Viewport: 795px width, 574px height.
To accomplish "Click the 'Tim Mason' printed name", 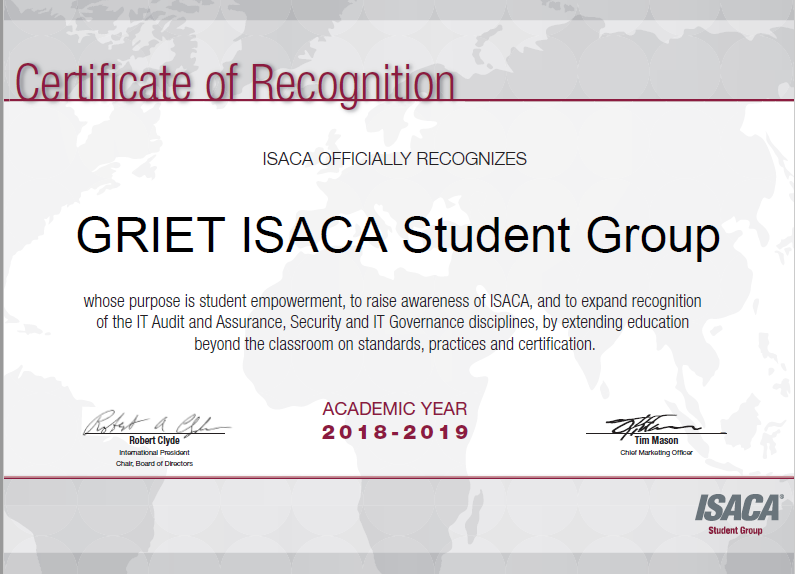I will (656, 440).
